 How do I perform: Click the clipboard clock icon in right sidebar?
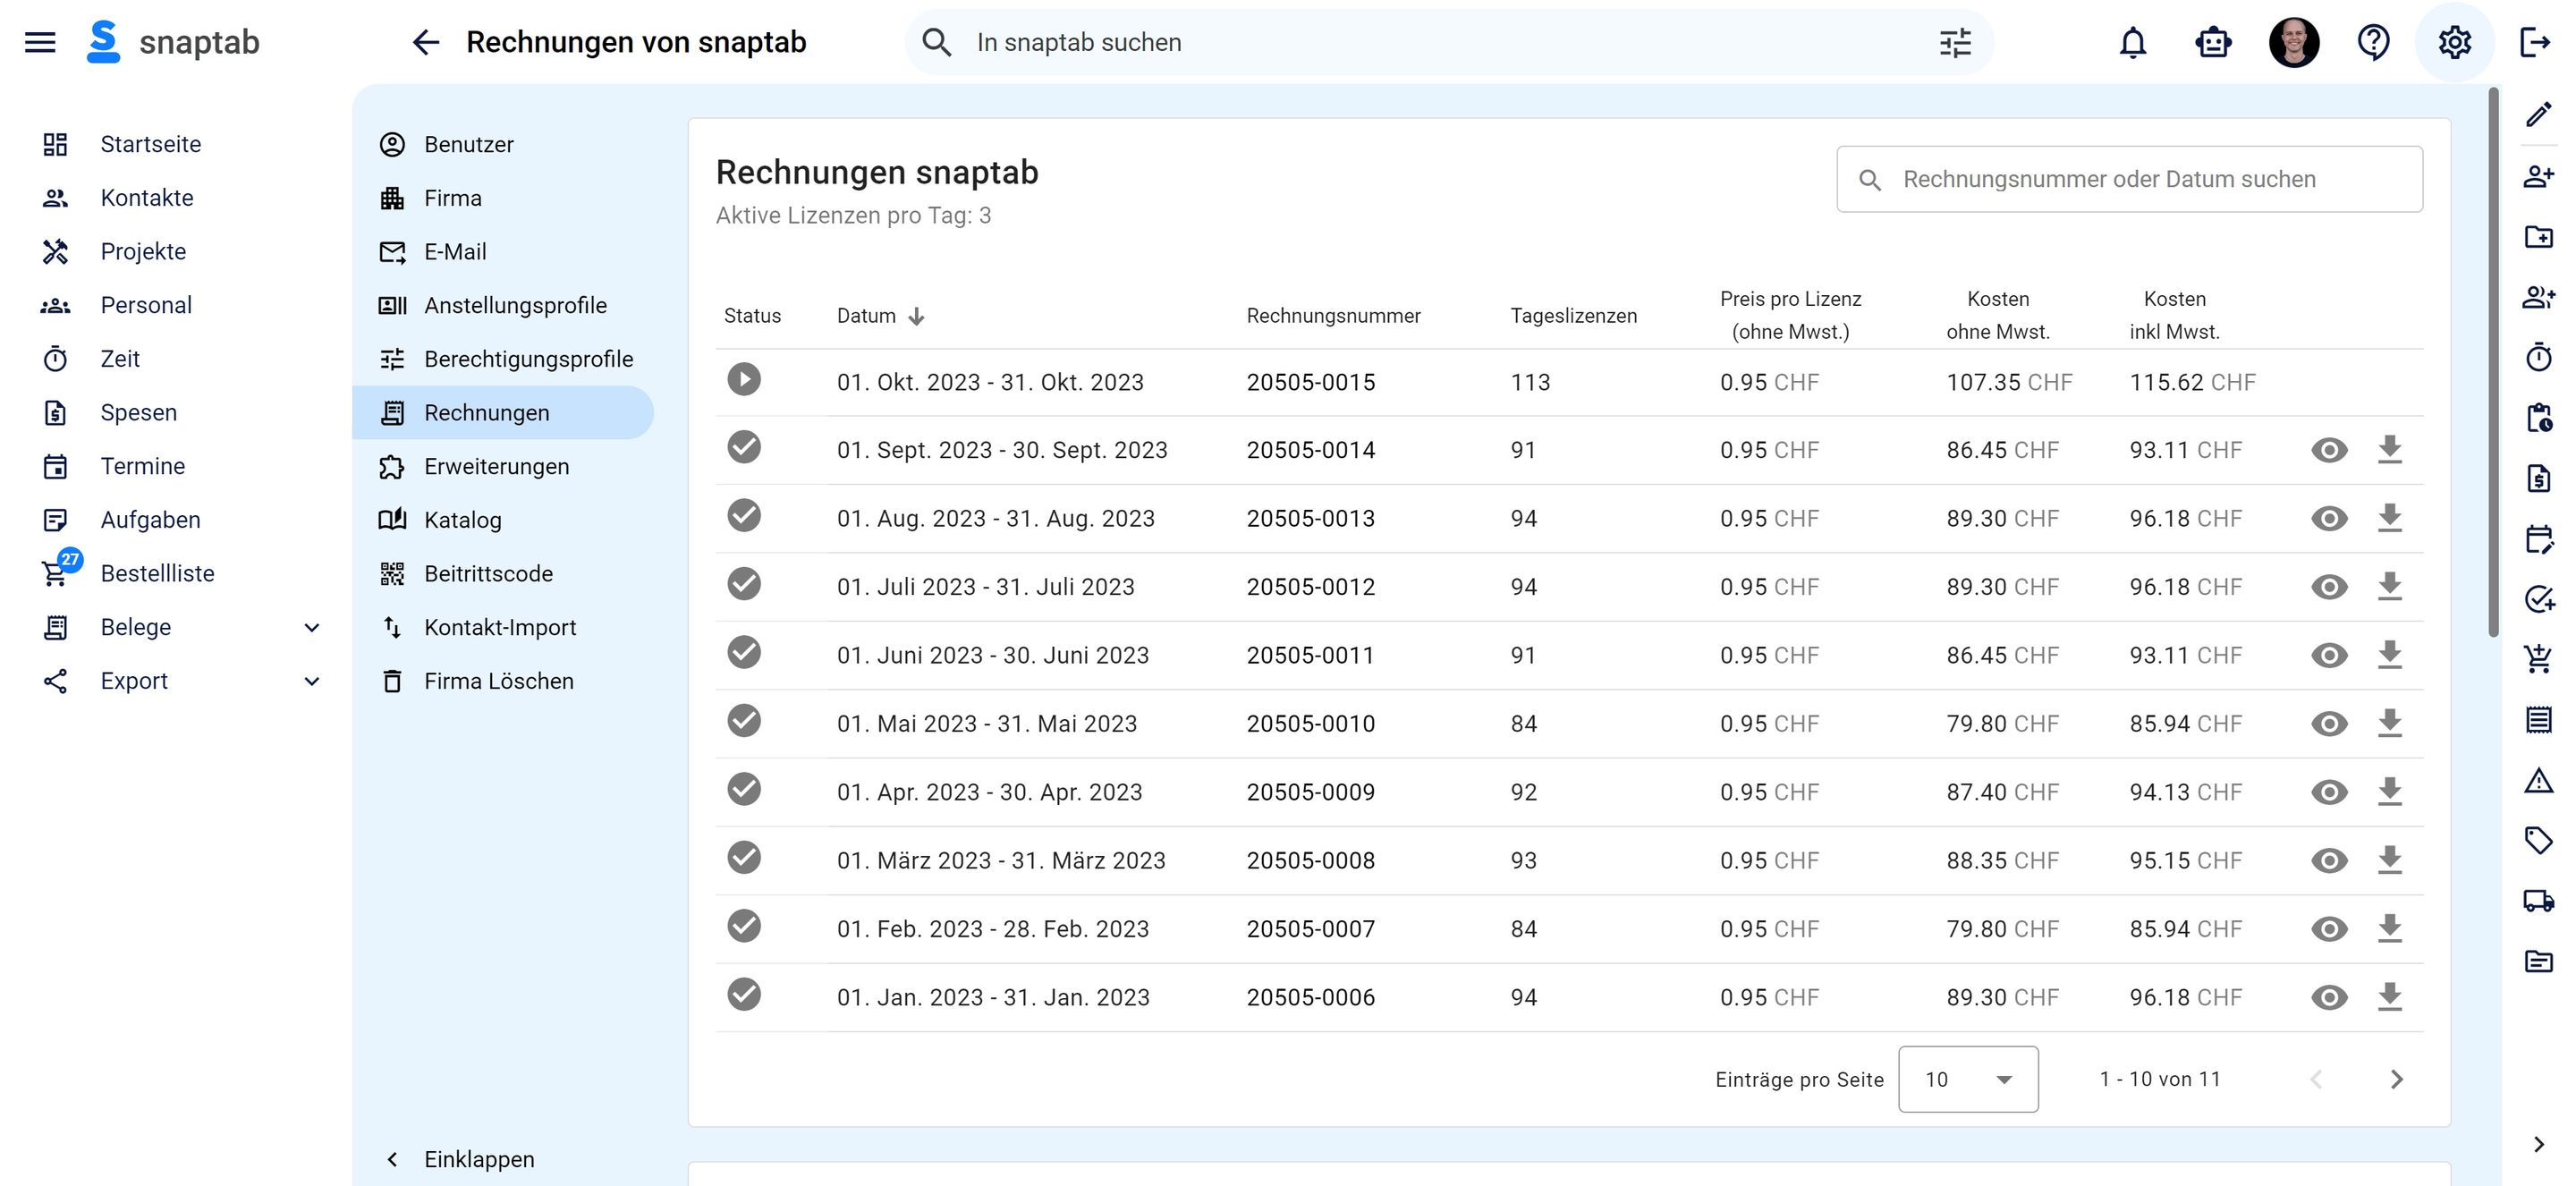[x=2538, y=417]
